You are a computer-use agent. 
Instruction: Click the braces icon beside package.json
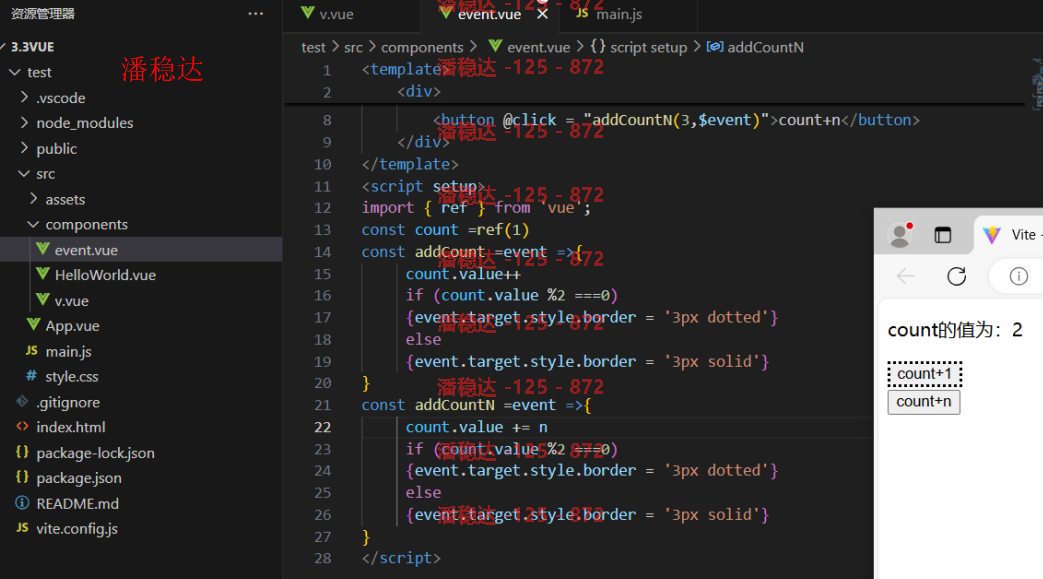coord(22,477)
